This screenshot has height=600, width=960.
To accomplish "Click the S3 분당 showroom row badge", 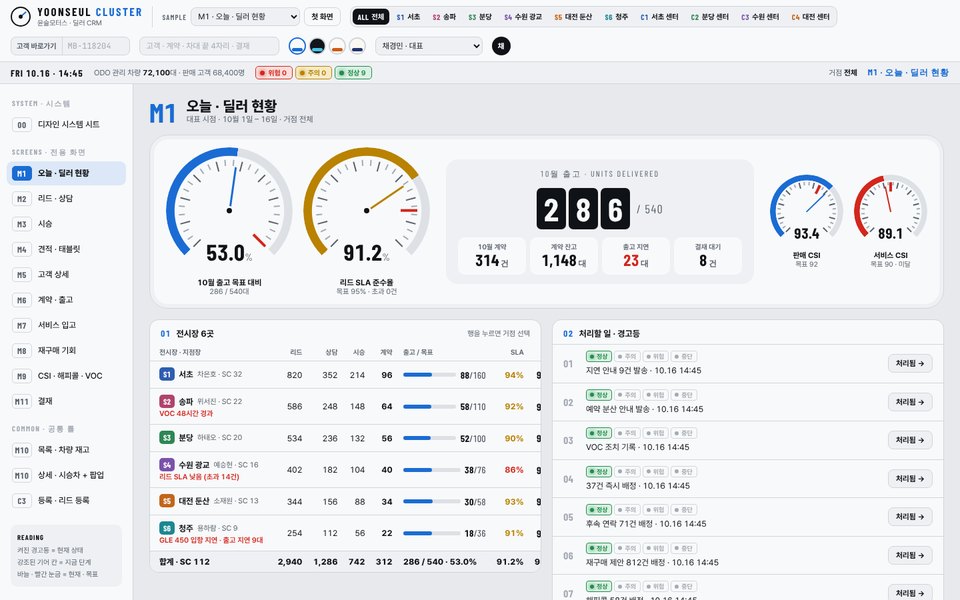I will click(167, 437).
